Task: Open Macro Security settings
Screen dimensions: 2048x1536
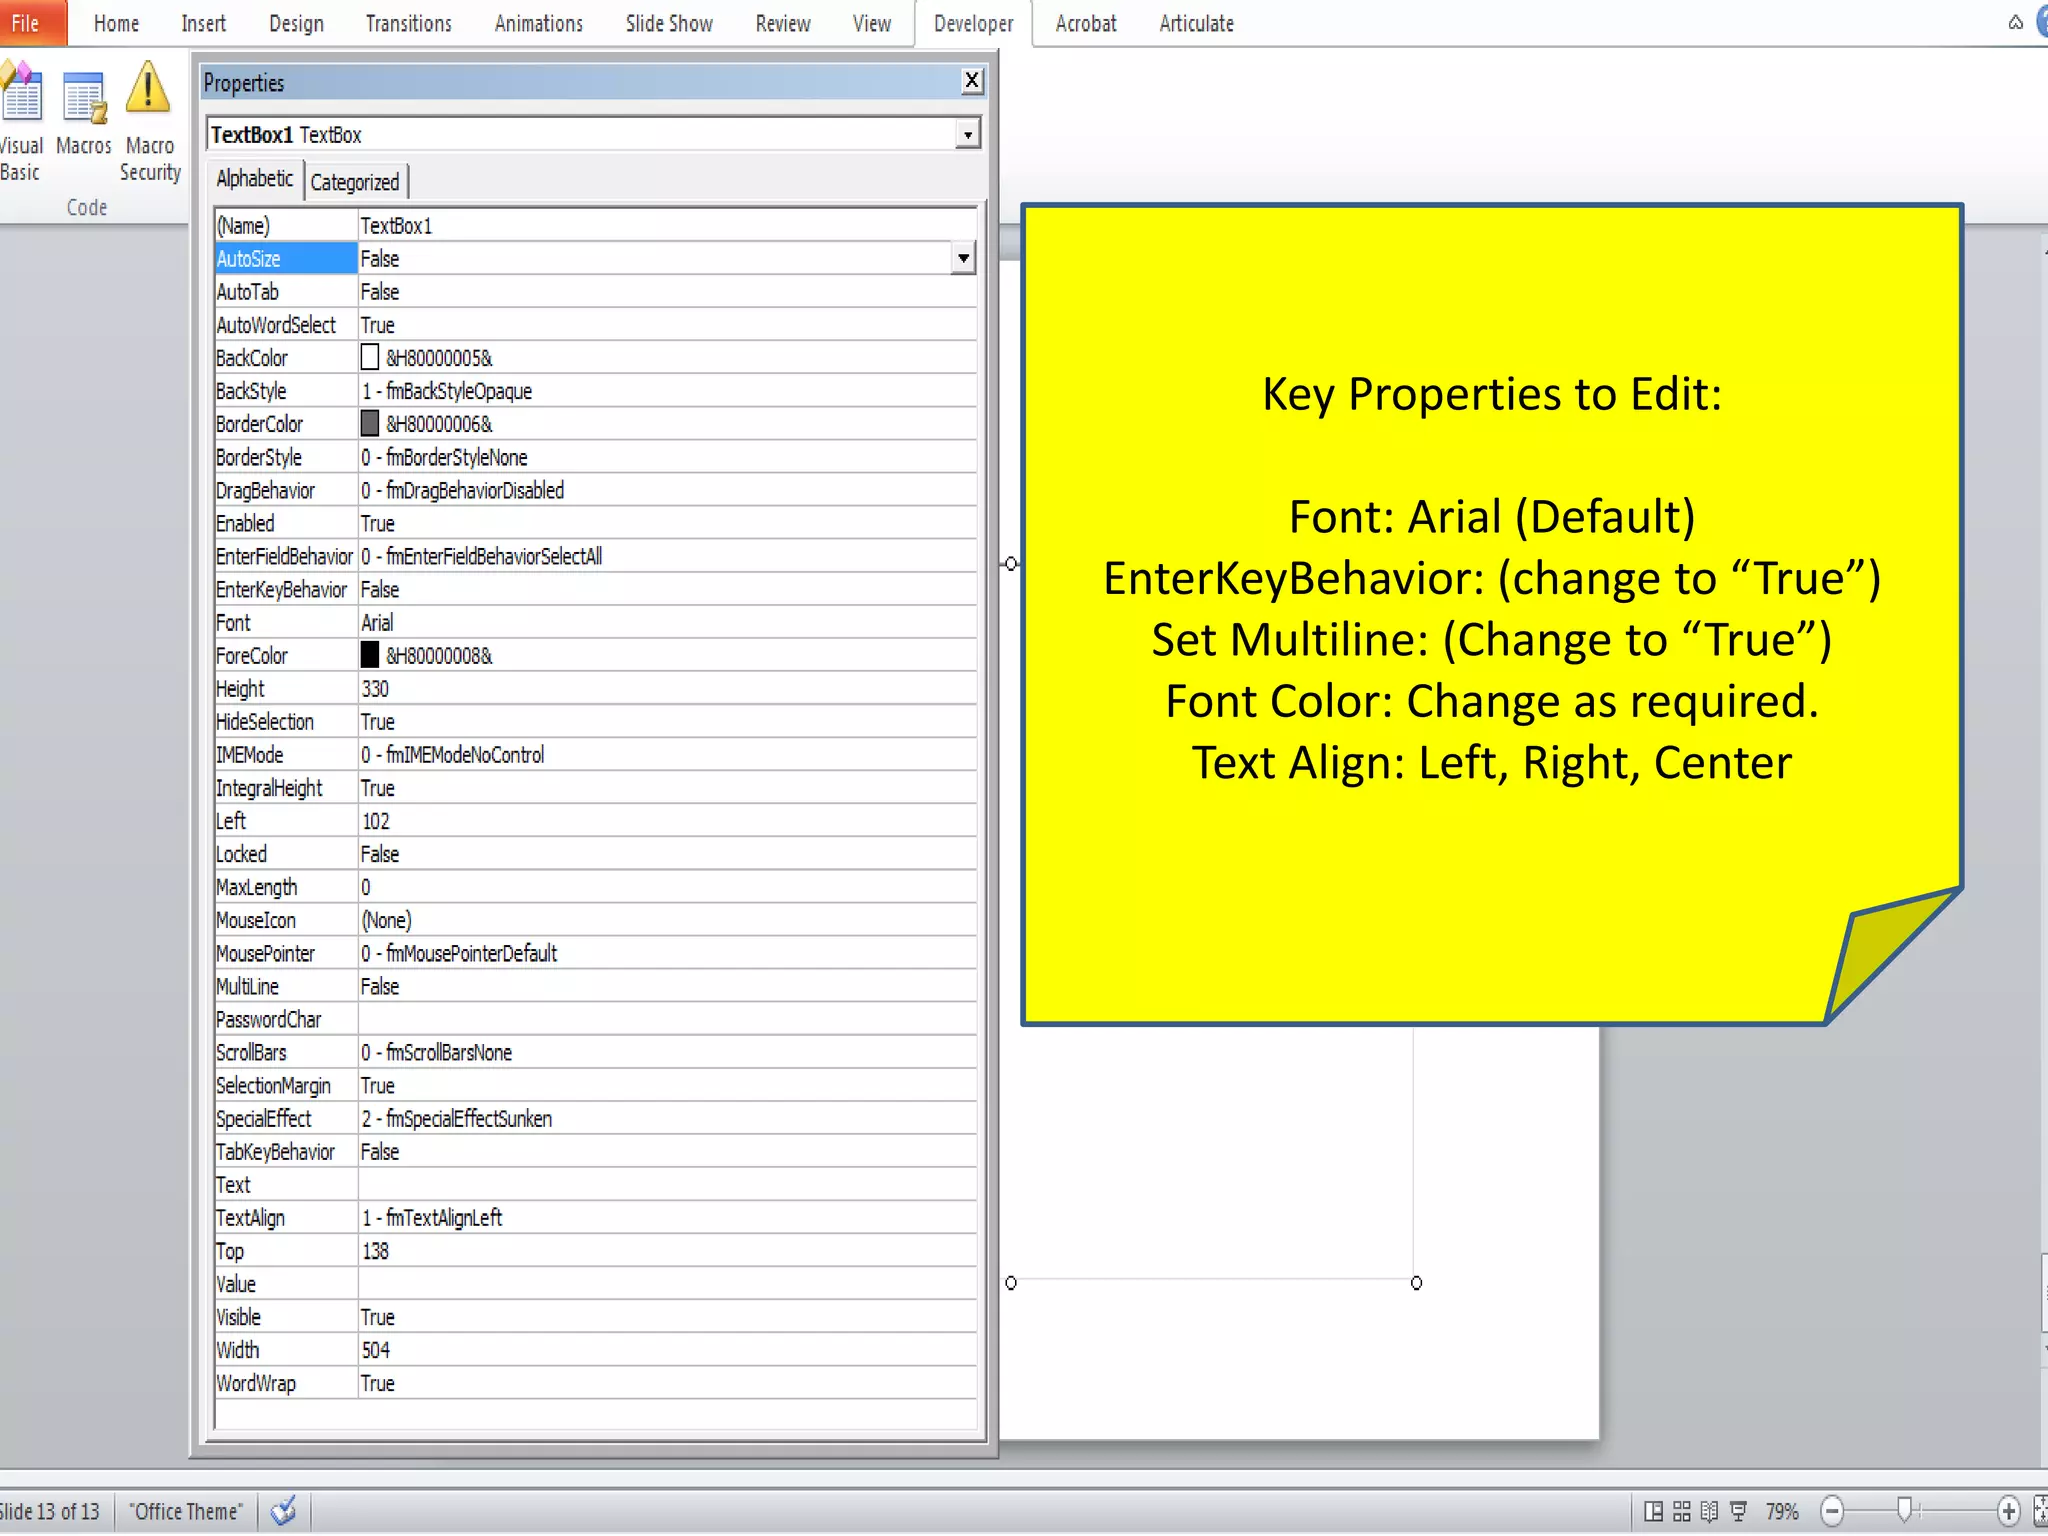Action: [149, 122]
